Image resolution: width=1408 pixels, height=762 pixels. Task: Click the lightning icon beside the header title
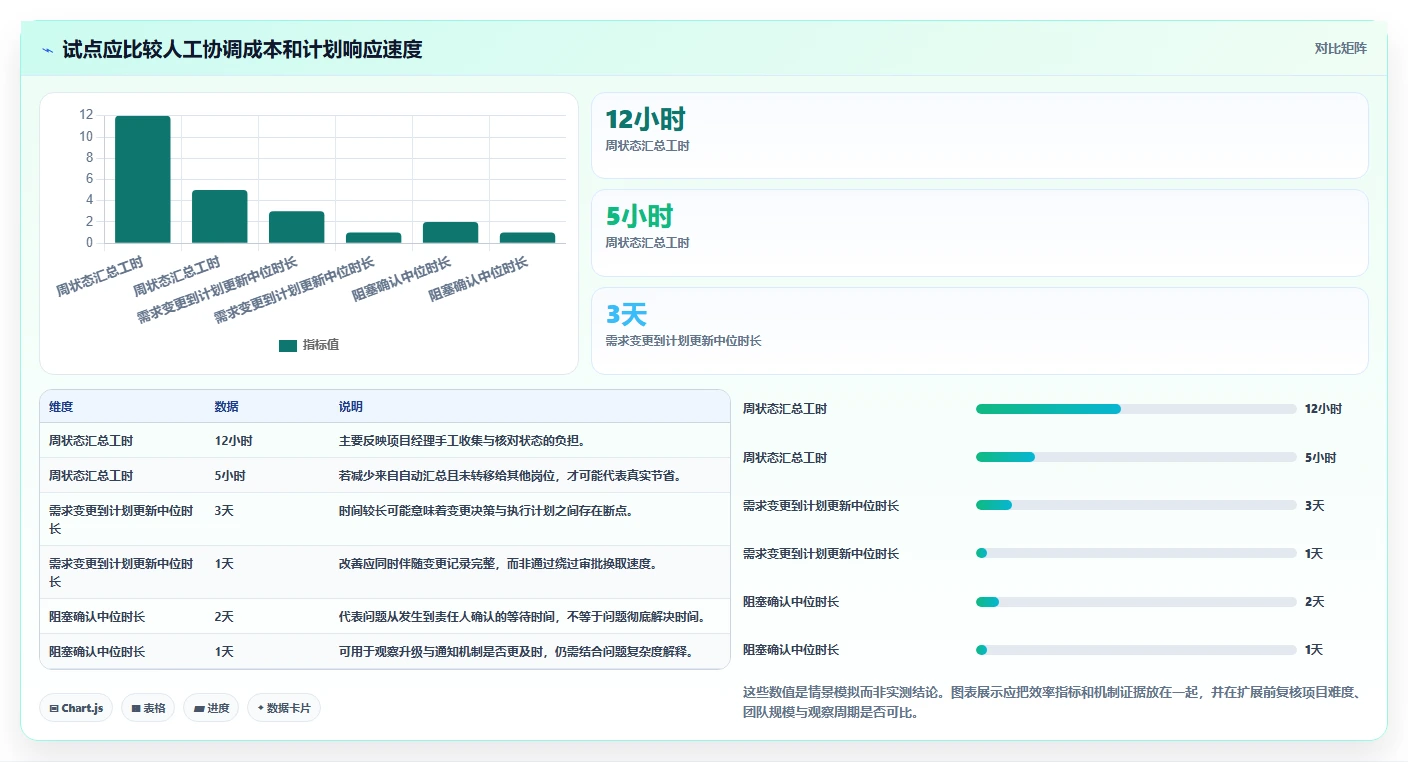48,49
